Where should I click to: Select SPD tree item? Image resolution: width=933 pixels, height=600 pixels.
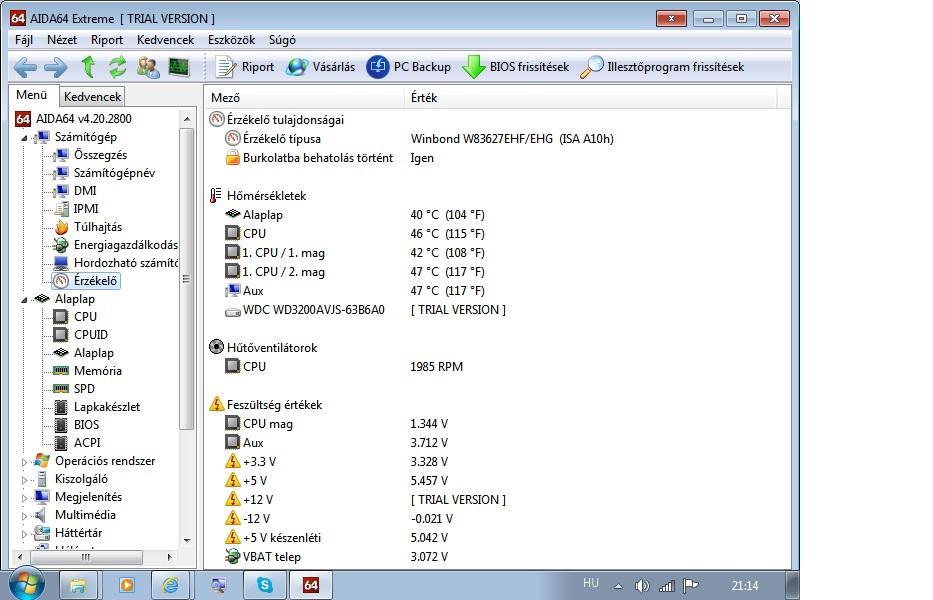point(74,389)
